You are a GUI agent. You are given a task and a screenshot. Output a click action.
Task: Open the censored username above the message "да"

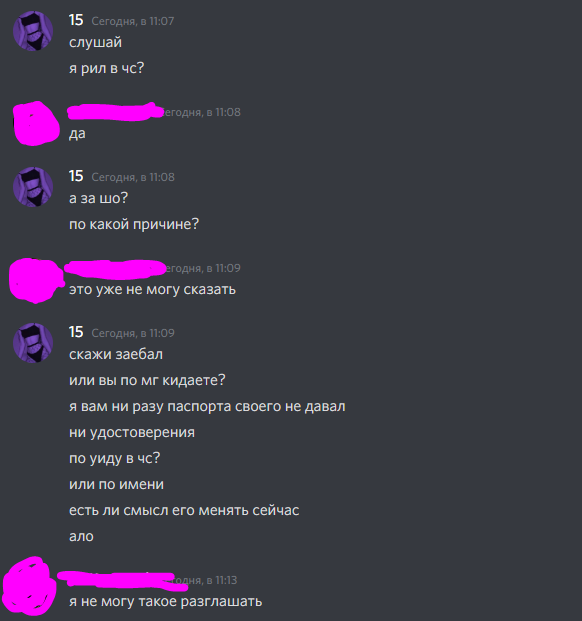[x=115, y=112]
